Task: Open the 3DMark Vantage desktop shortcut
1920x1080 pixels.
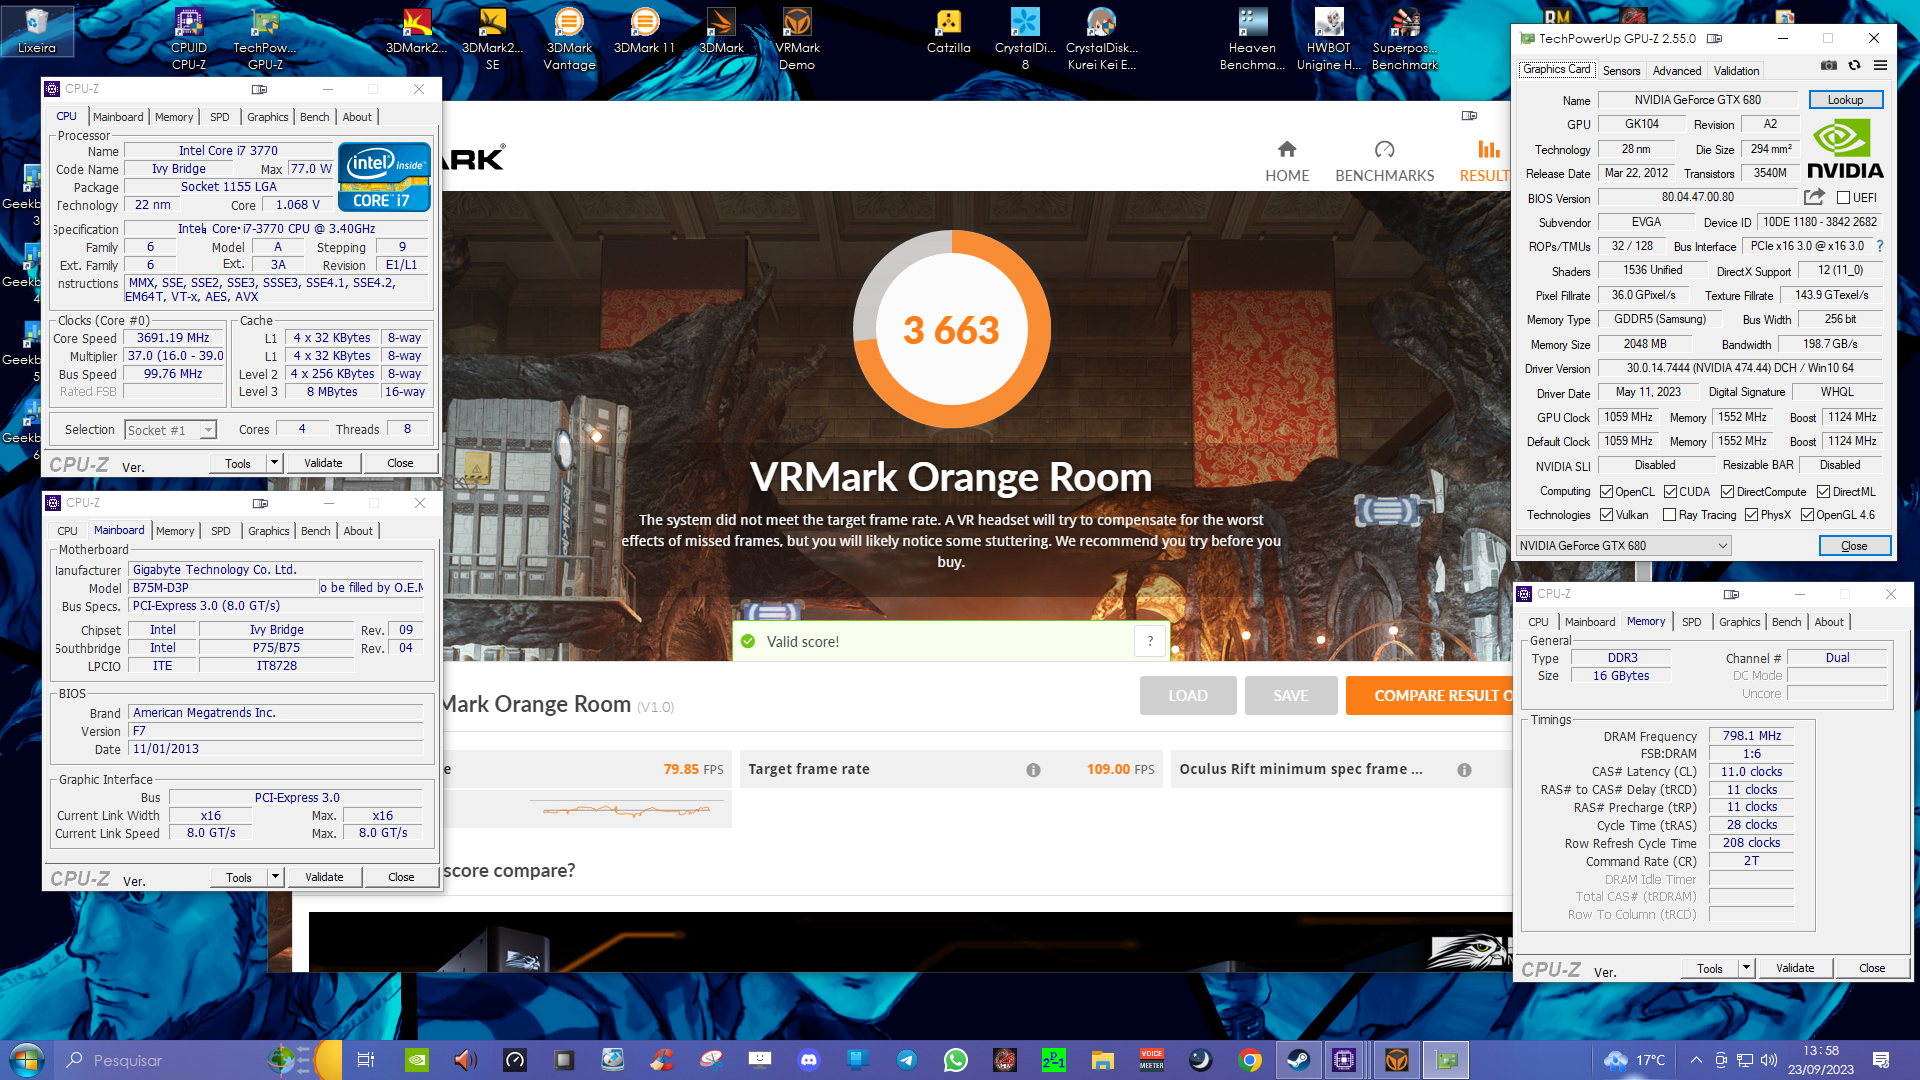Action: pos(569,40)
